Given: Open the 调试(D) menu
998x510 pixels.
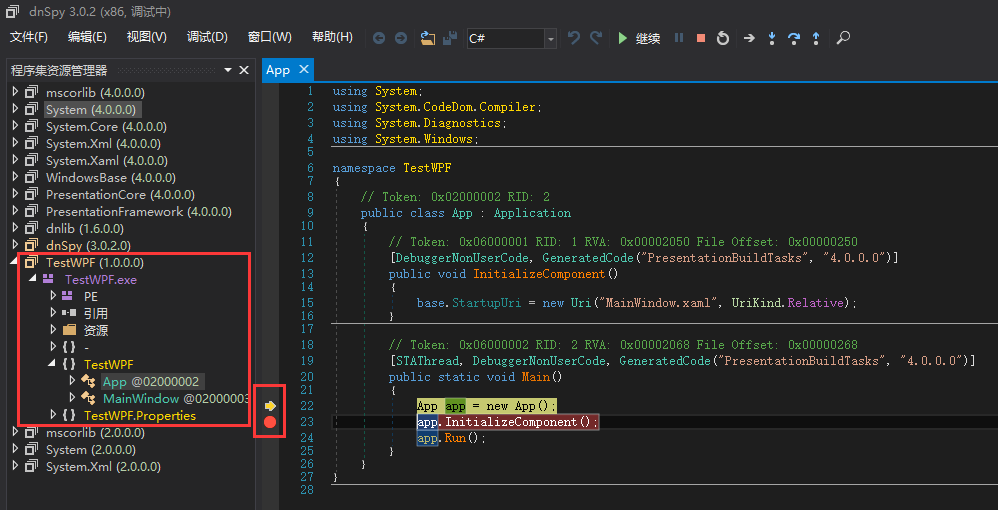Looking at the screenshot, I should click(x=207, y=37).
